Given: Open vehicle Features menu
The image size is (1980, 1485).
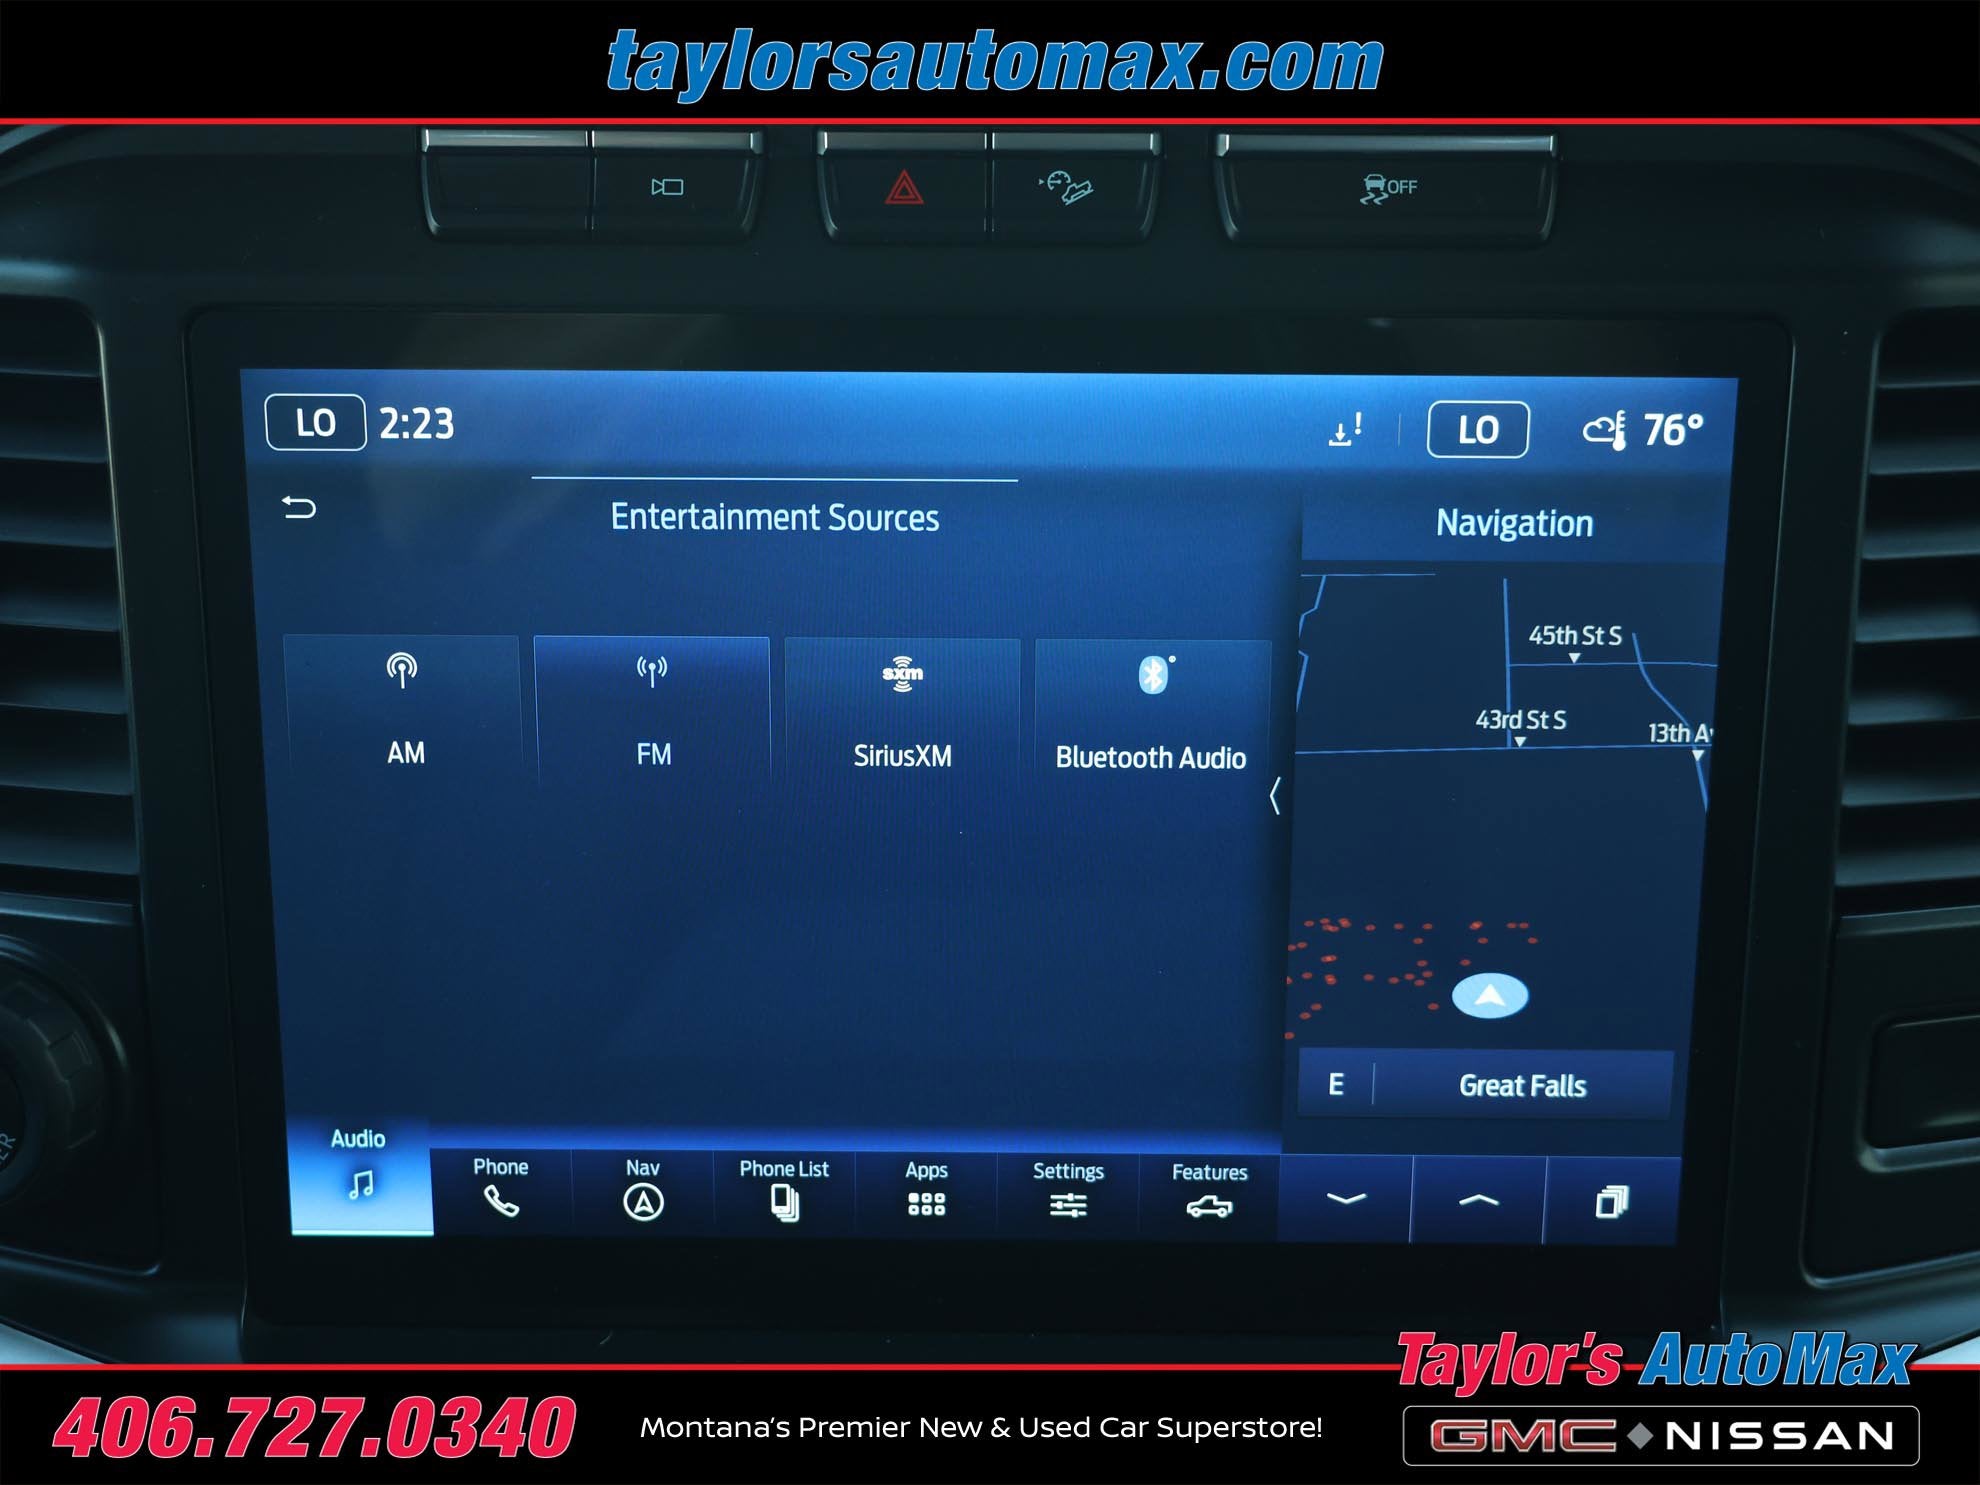Looking at the screenshot, I should click(x=1209, y=1194).
